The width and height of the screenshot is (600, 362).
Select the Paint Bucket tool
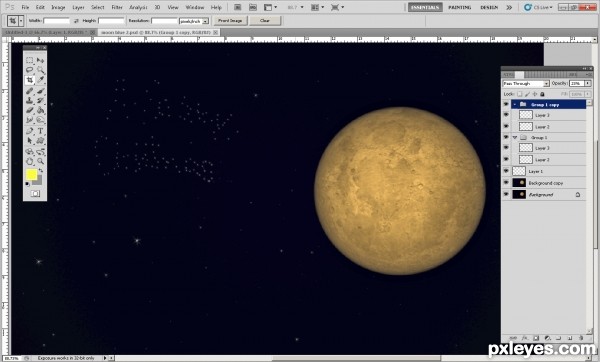pyautogui.click(x=41, y=110)
